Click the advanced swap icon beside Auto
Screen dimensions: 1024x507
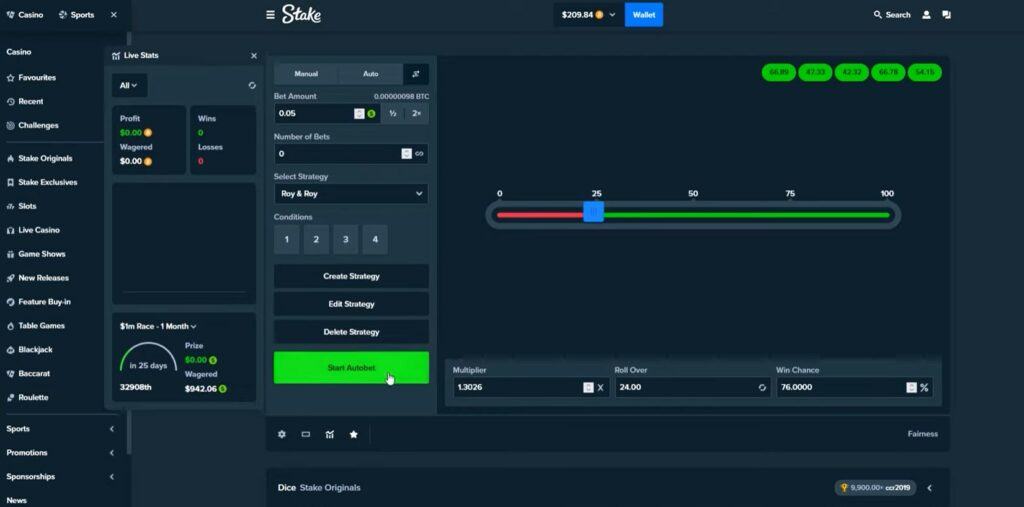[x=416, y=74]
